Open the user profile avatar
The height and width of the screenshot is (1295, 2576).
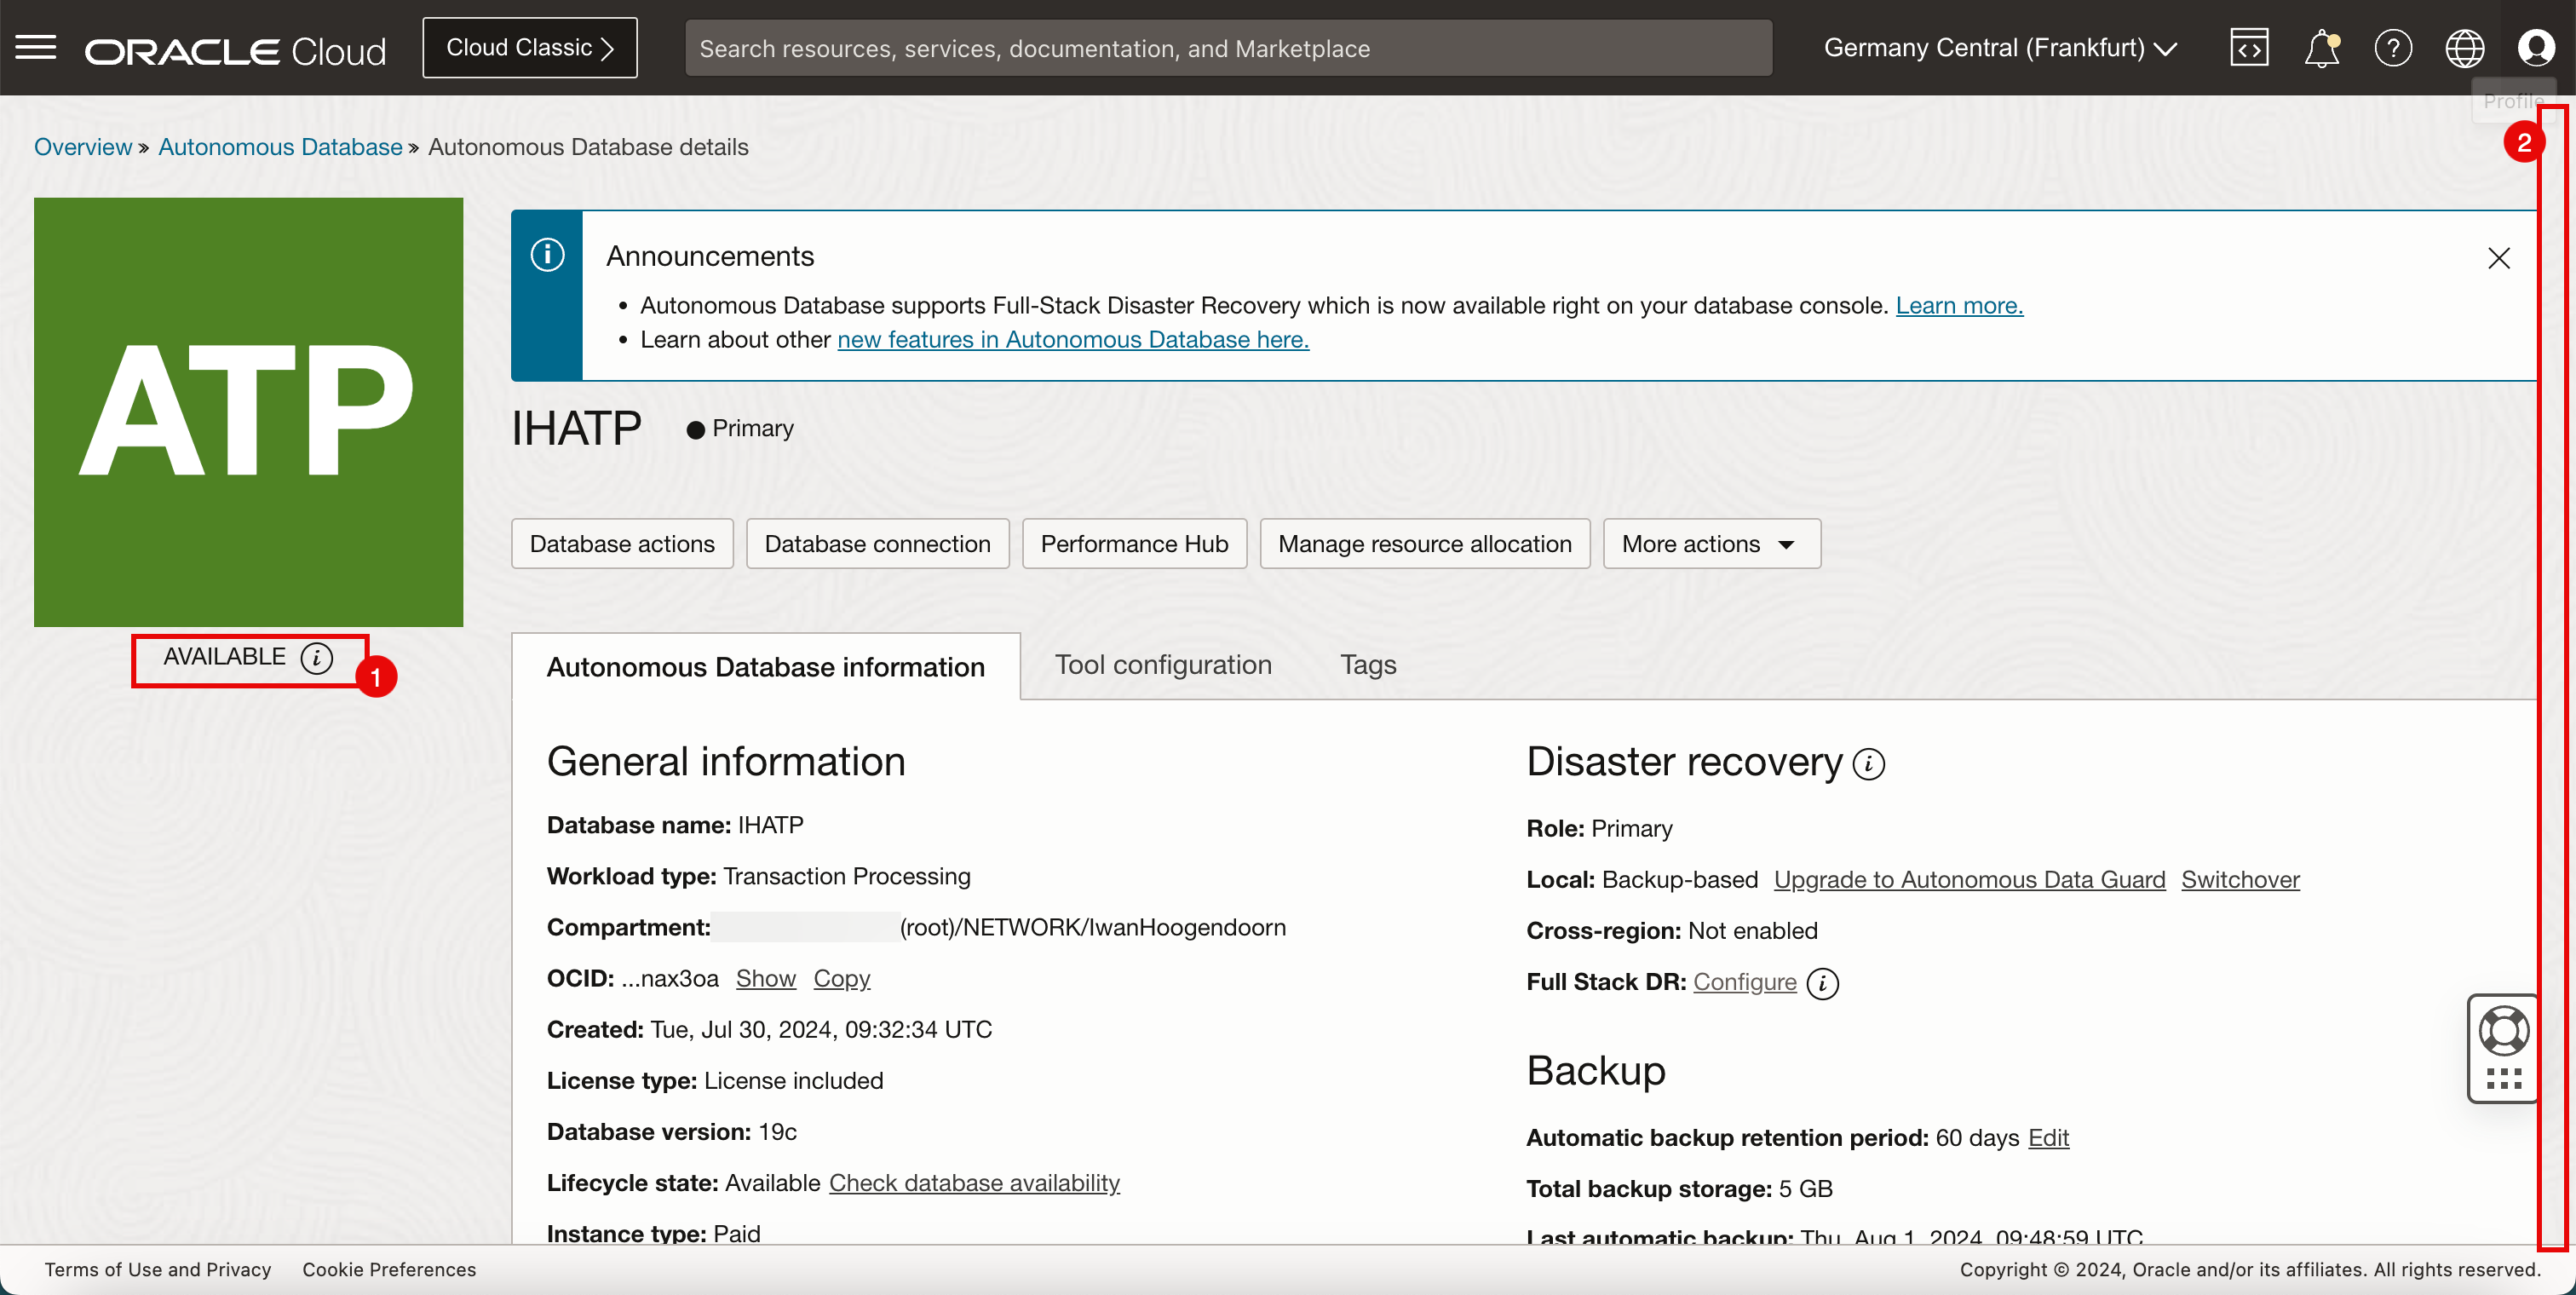pos(2535,48)
